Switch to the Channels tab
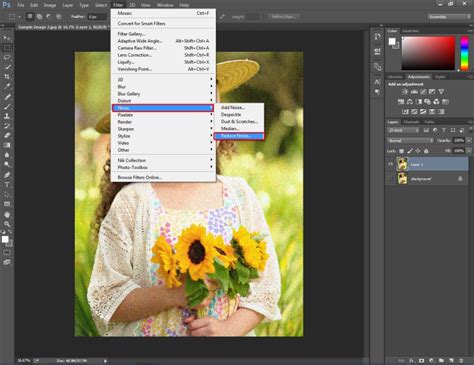The image size is (474, 365). [x=411, y=122]
